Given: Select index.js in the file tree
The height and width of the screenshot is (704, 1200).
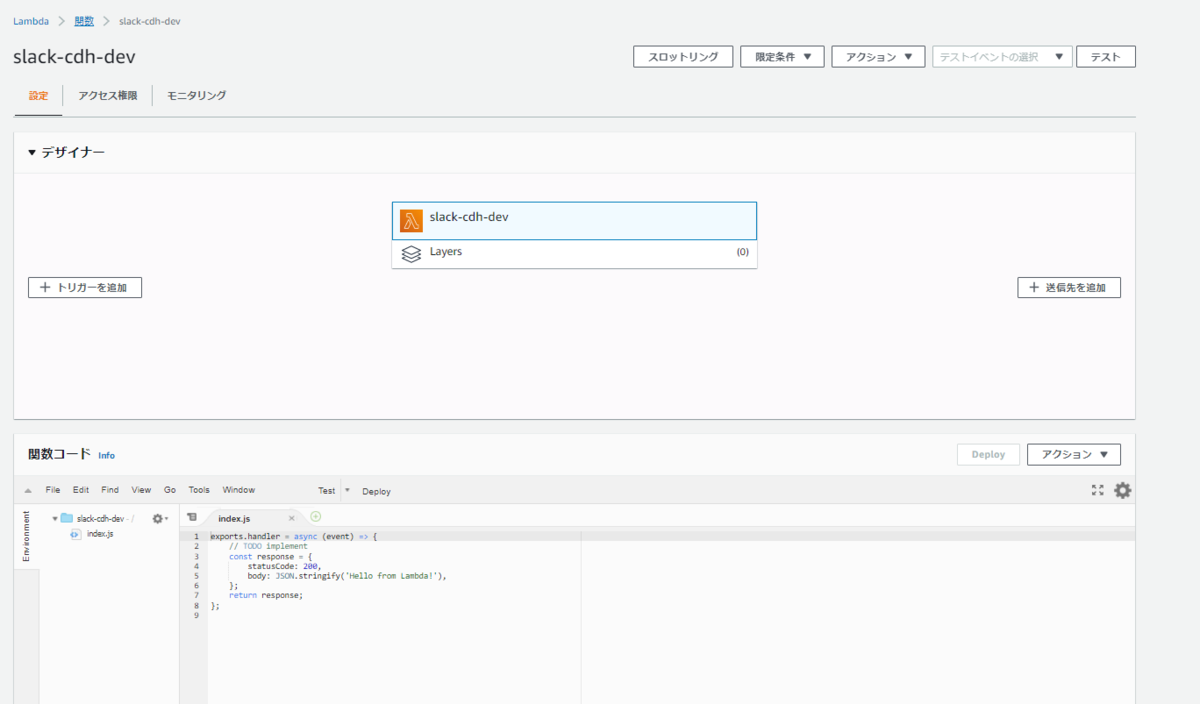Looking at the screenshot, I should pyautogui.click(x=100, y=534).
